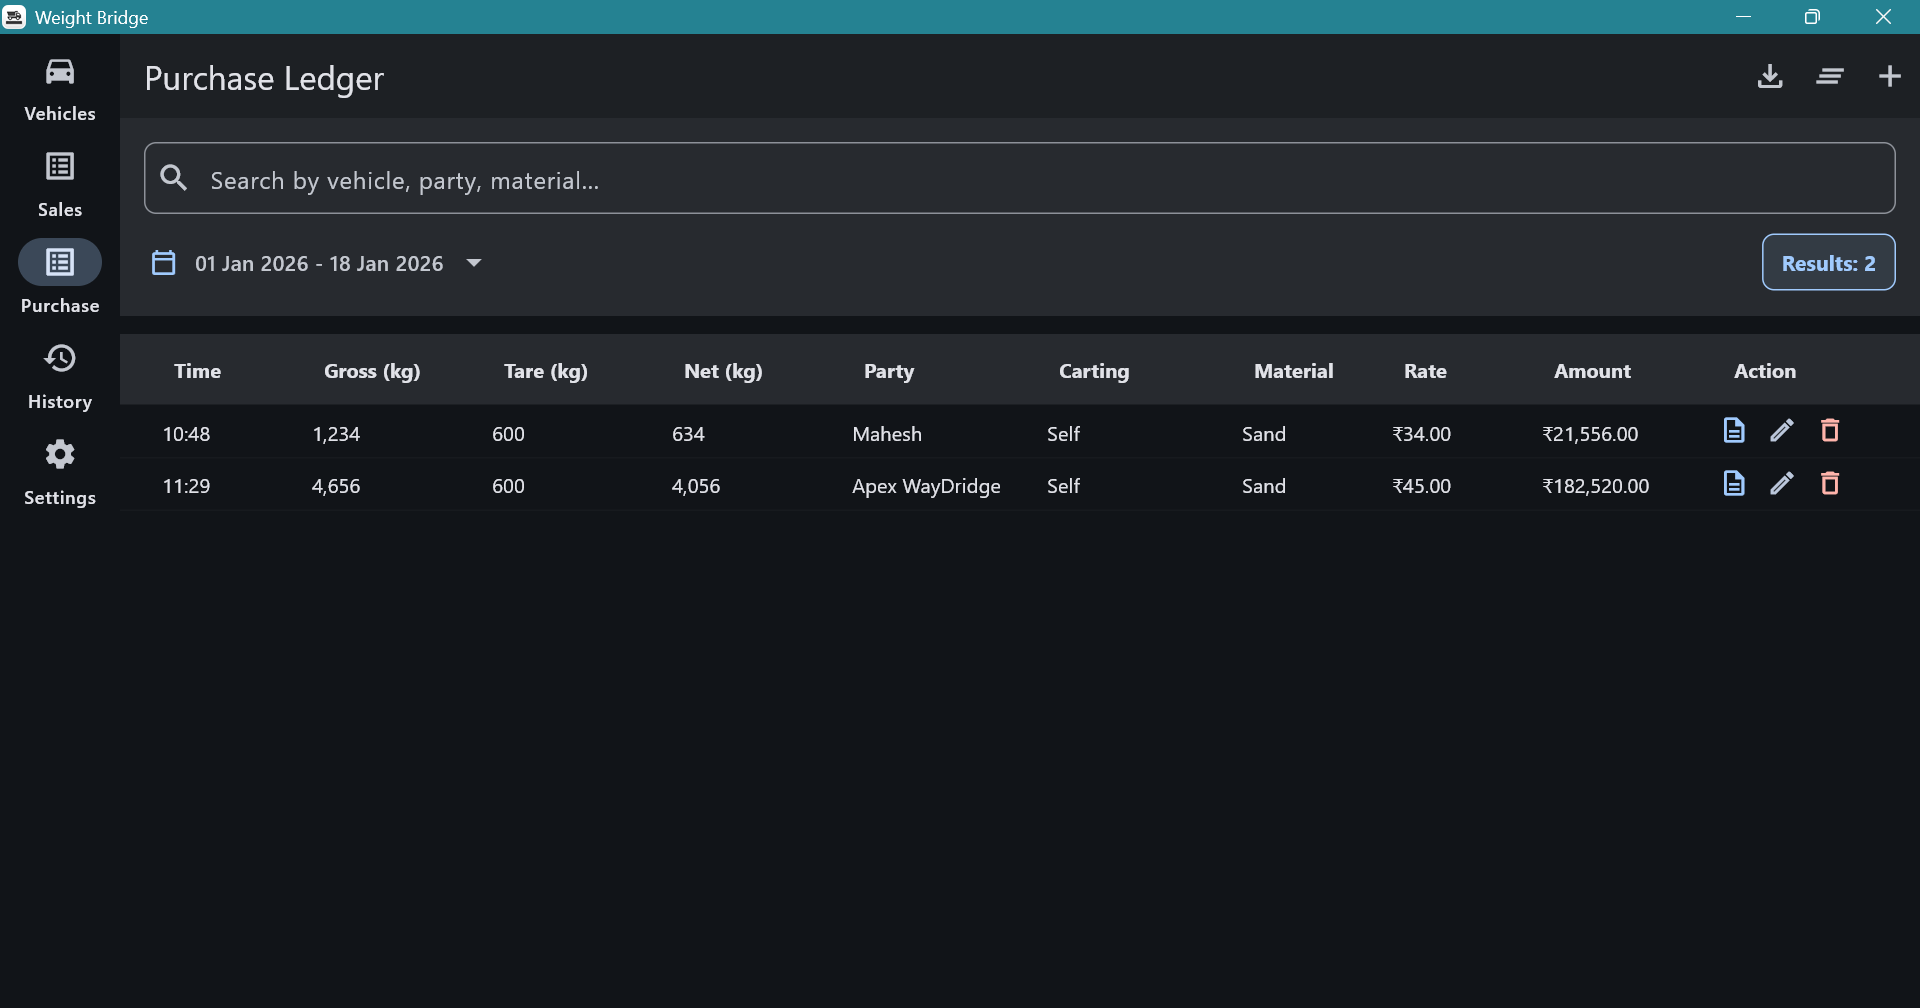This screenshot has height=1008, width=1920.
Task: Edit the Apex WayDridge purchase entry
Action: [x=1782, y=483]
